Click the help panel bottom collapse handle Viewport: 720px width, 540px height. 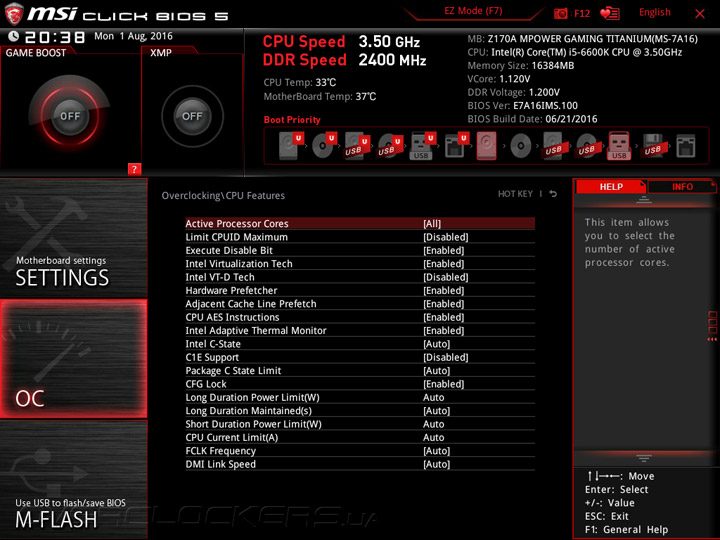(644, 458)
